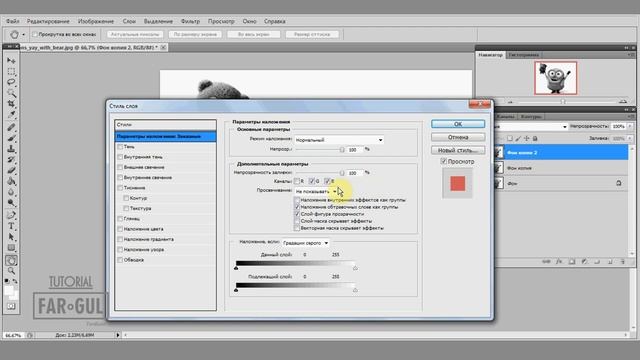Click the lock all icon in Layers panel
Viewport: 640px width, 360px height.
(535, 138)
